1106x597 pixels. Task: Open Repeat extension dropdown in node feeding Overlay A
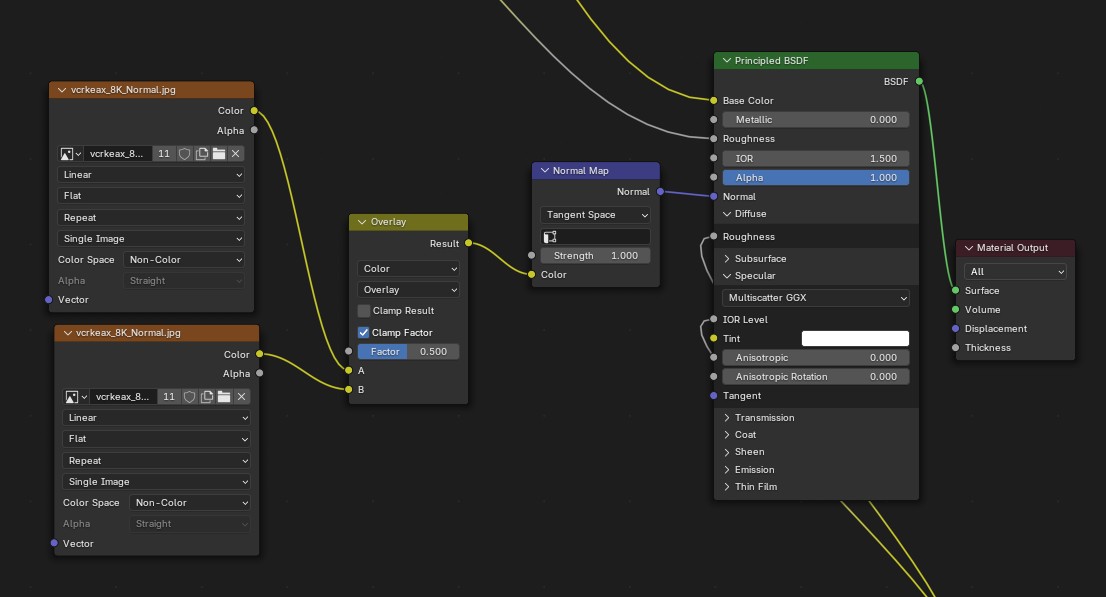pyautogui.click(x=151, y=217)
